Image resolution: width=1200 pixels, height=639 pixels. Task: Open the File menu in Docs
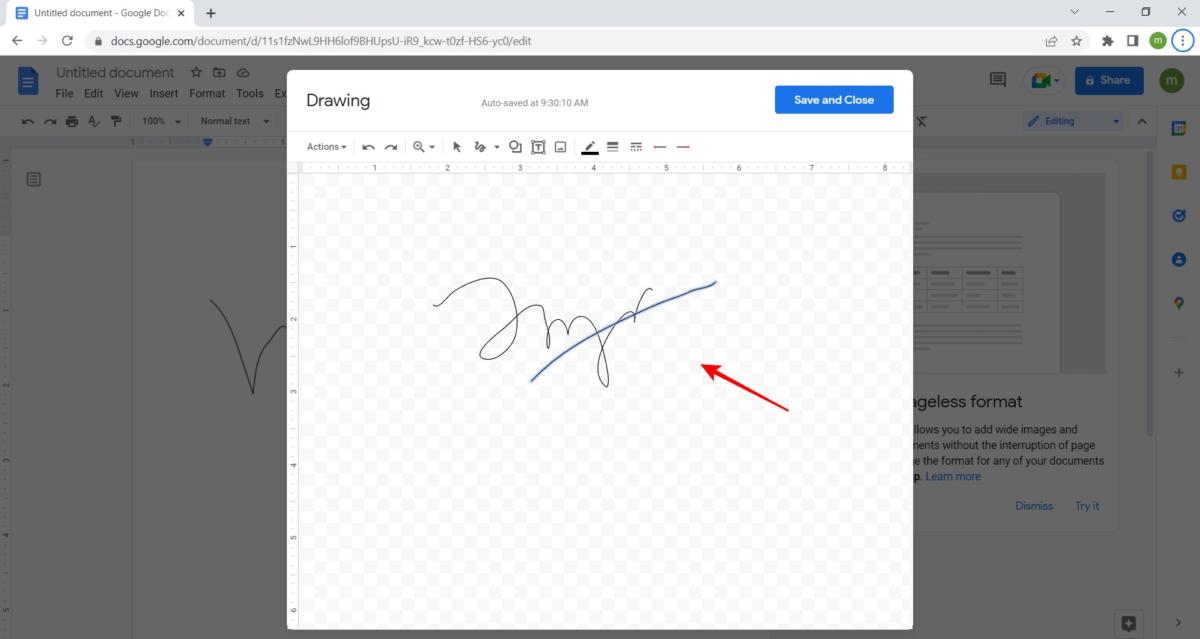(x=64, y=94)
